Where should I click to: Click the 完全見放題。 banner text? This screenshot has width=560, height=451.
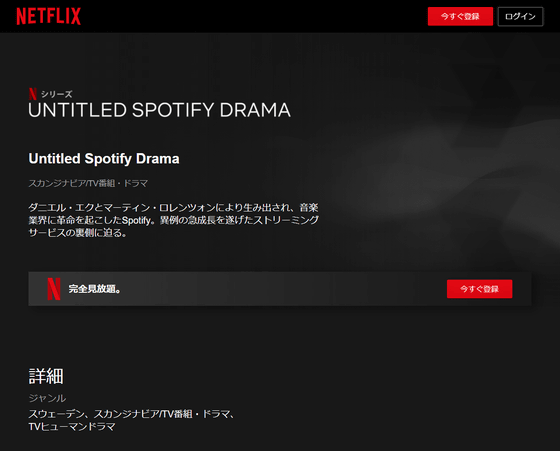click(95, 289)
